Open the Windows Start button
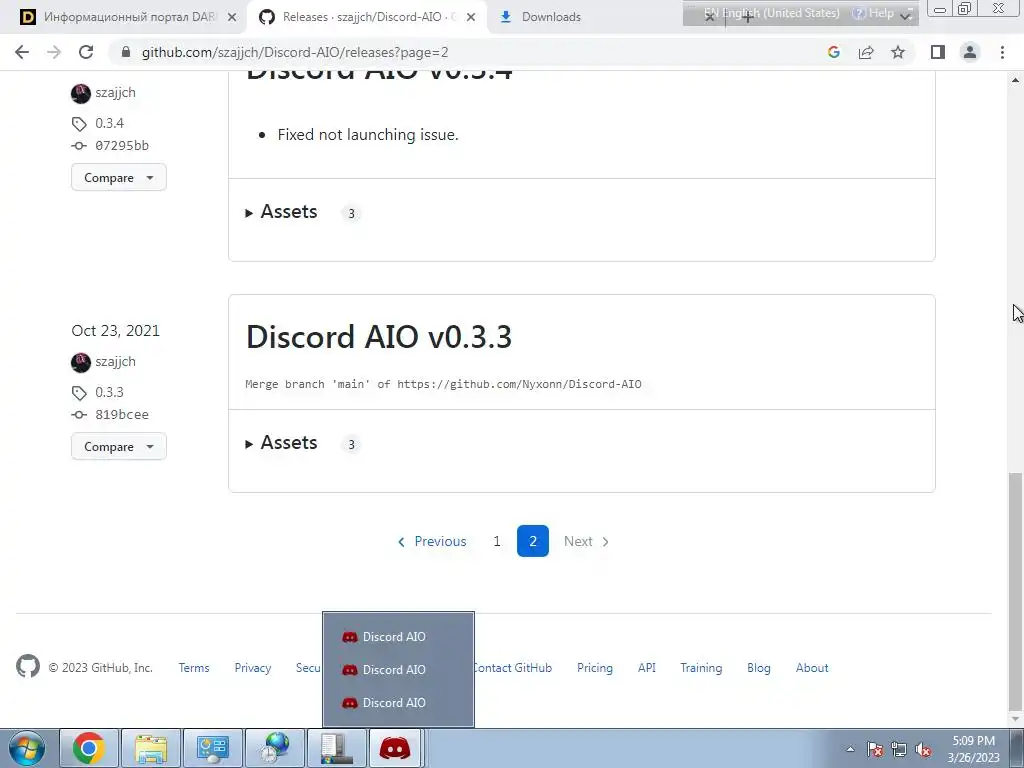Screen dimensions: 1024x768 pos(27,748)
